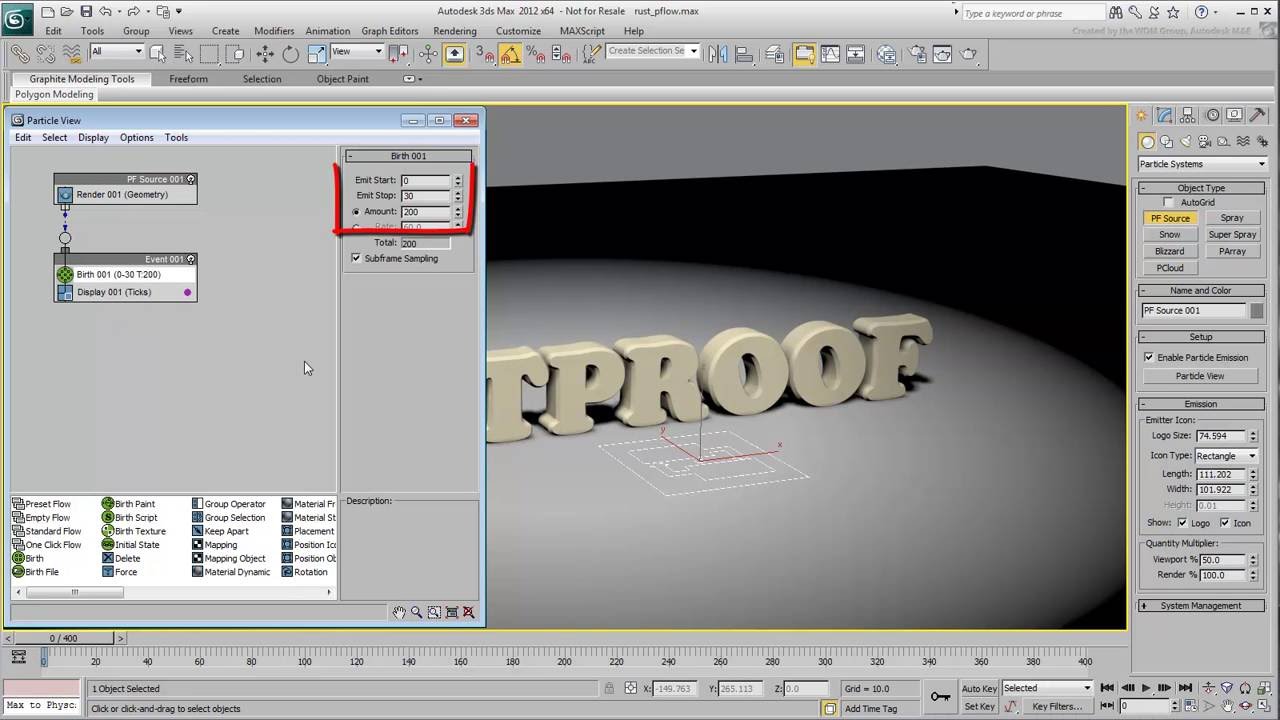Open the Rendering menu
Image resolution: width=1280 pixels, height=720 pixels.
pyautogui.click(x=455, y=31)
